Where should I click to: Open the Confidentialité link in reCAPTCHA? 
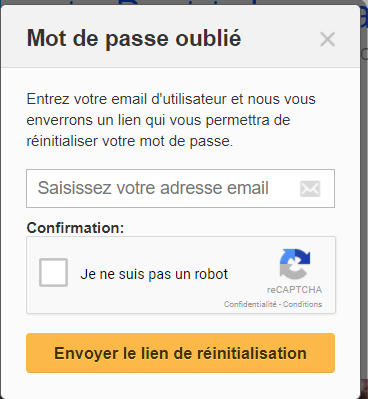[x=250, y=304]
